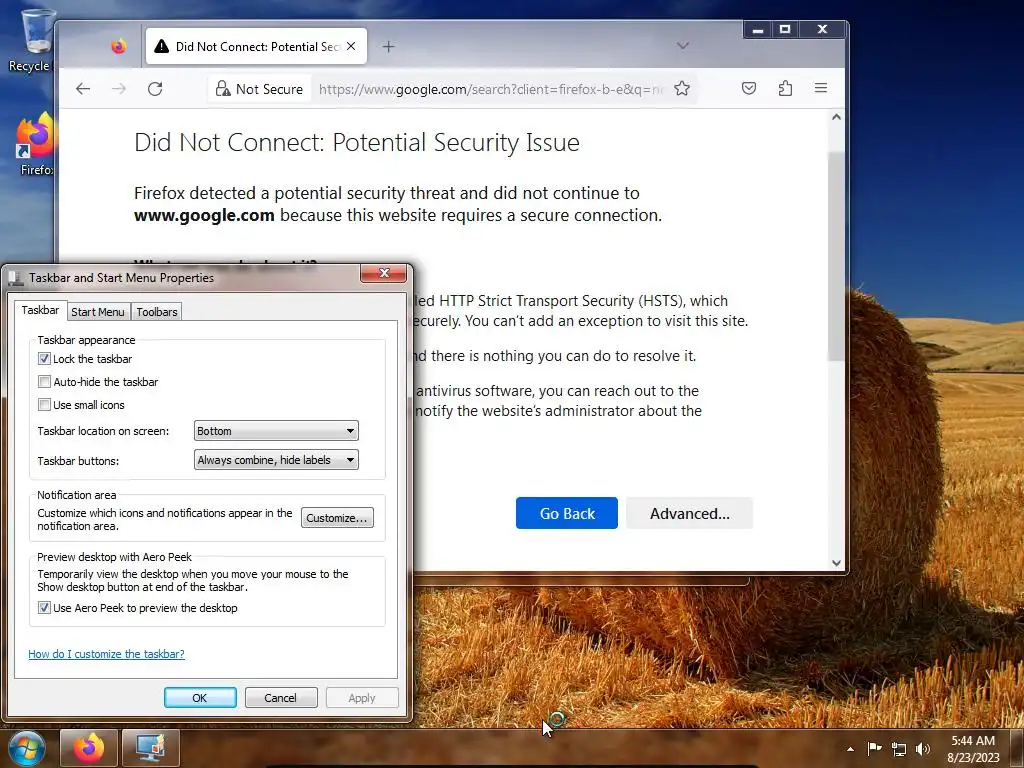Click the Firefox back arrow button
The image size is (1024, 768).
coord(83,89)
